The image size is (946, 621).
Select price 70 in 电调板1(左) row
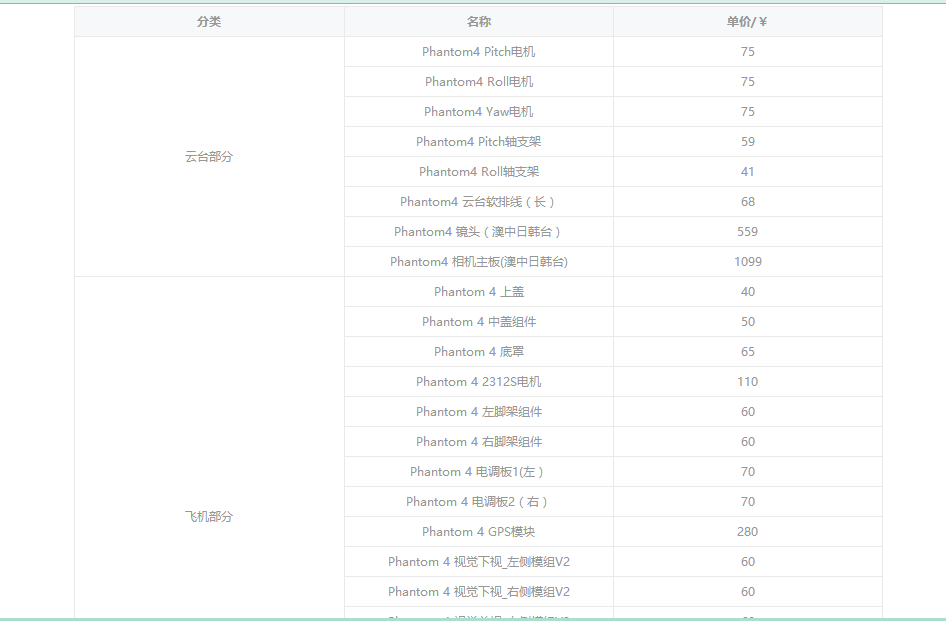pos(748,471)
